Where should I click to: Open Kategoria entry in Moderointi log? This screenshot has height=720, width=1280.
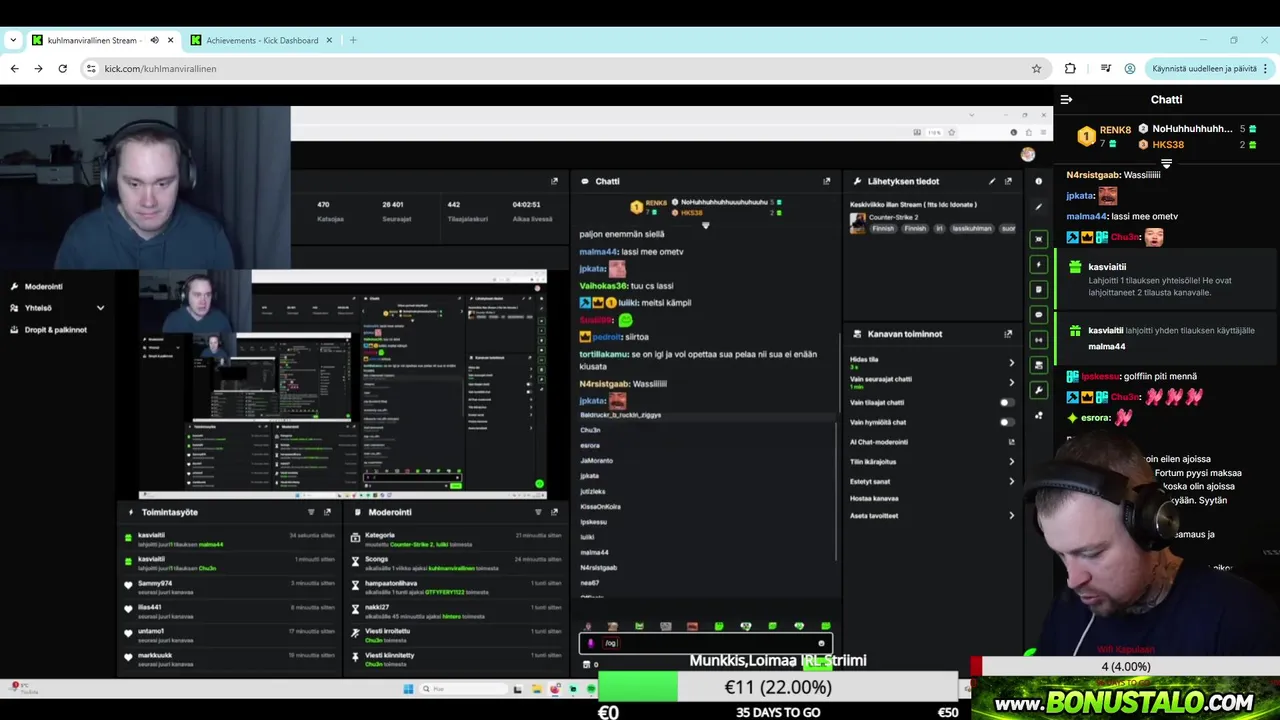click(x=455, y=540)
